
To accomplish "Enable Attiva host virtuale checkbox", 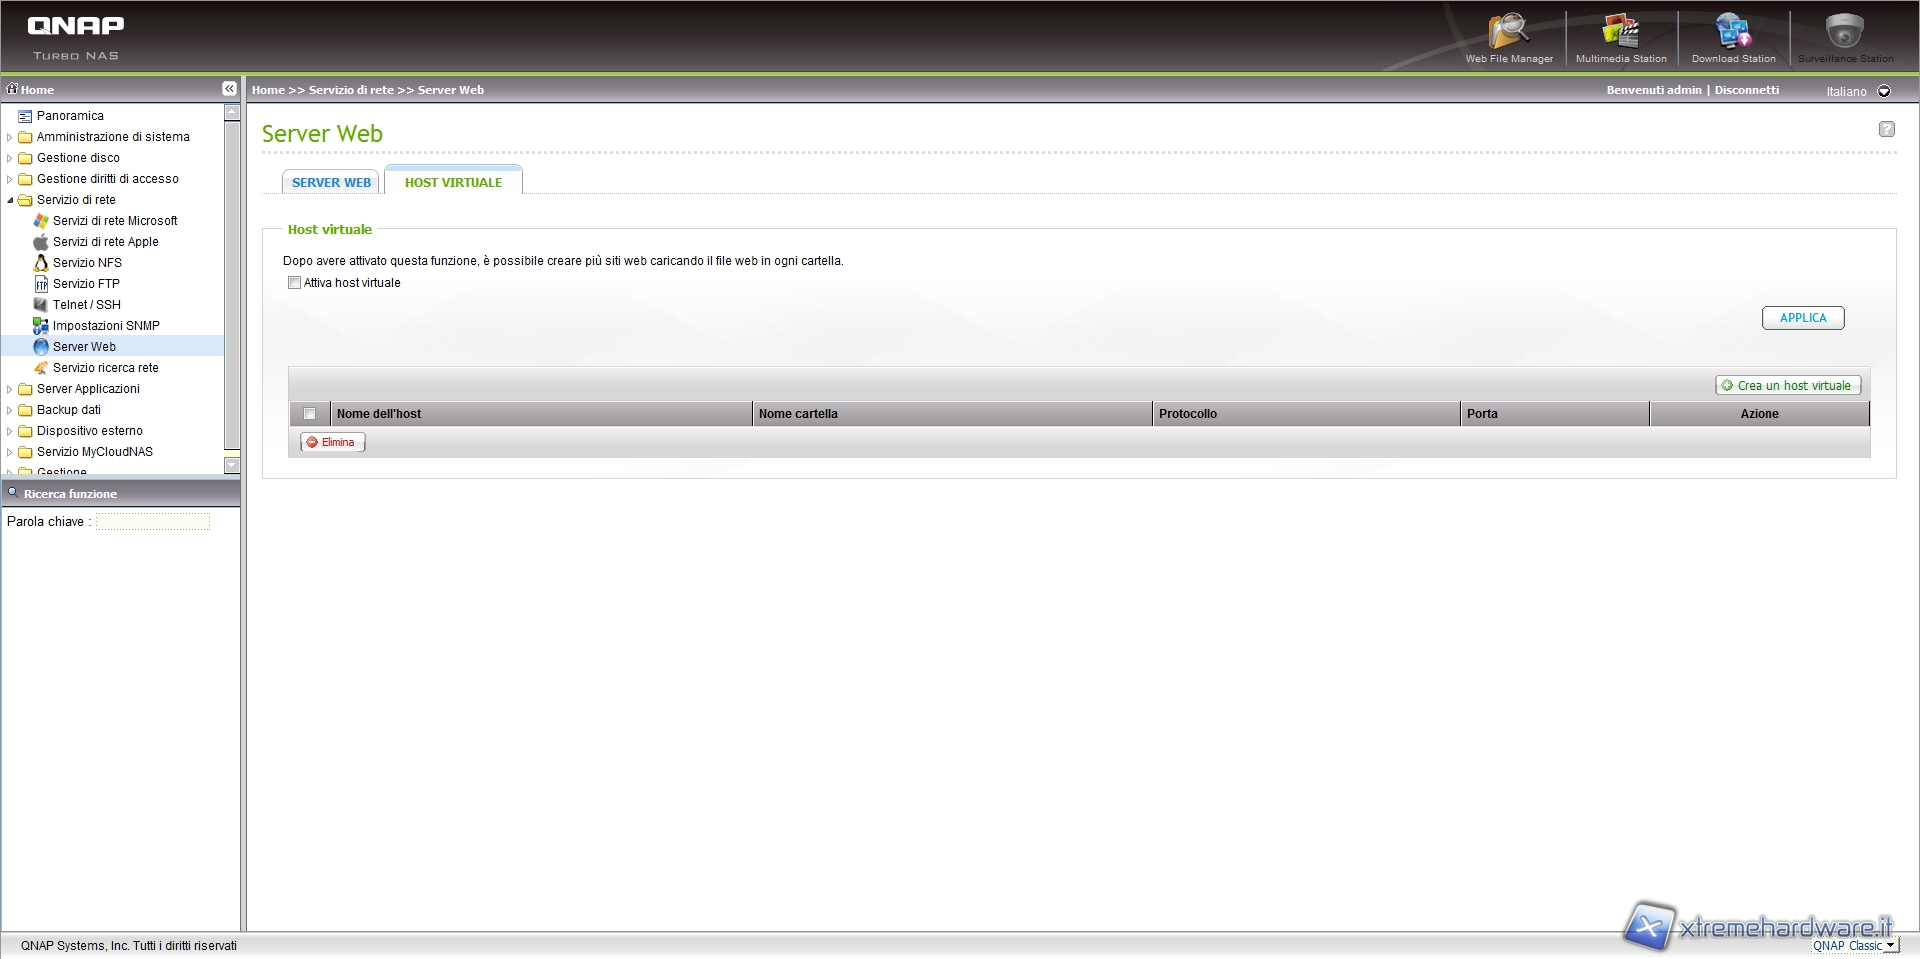I will click(x=295, y=283).
